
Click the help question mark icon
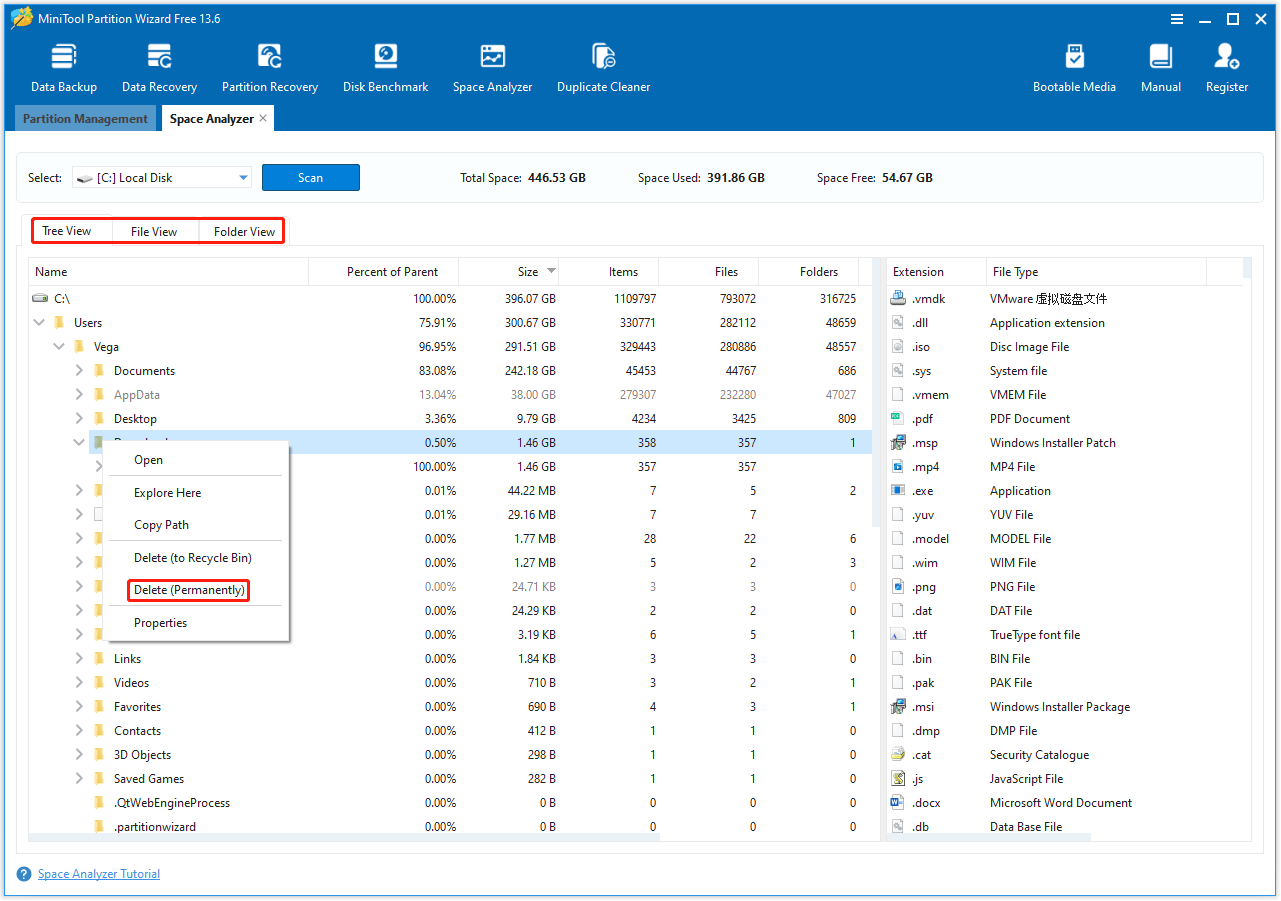tap(22, 873)
